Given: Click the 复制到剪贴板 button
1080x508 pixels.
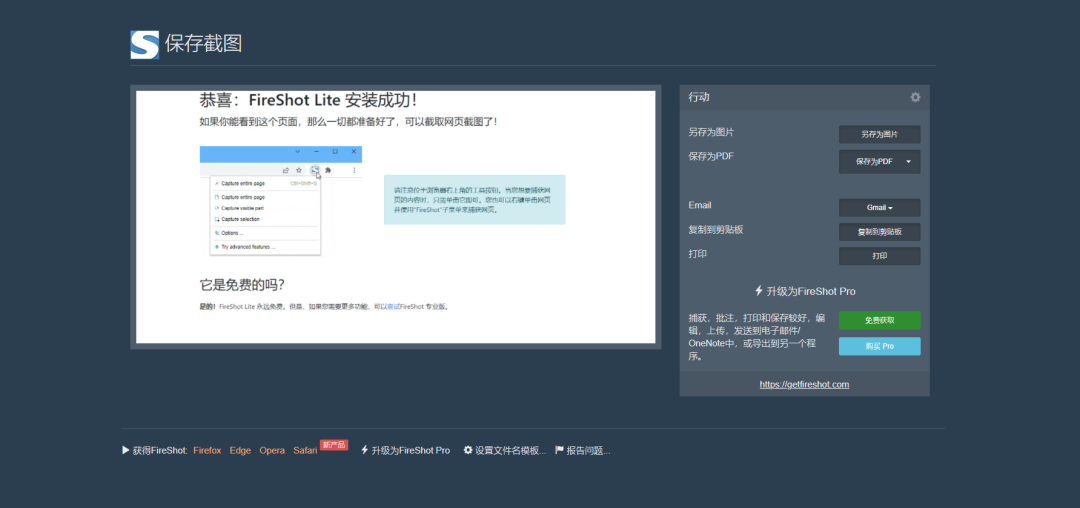Looking at the screenshot, I should tap(879, 232).
